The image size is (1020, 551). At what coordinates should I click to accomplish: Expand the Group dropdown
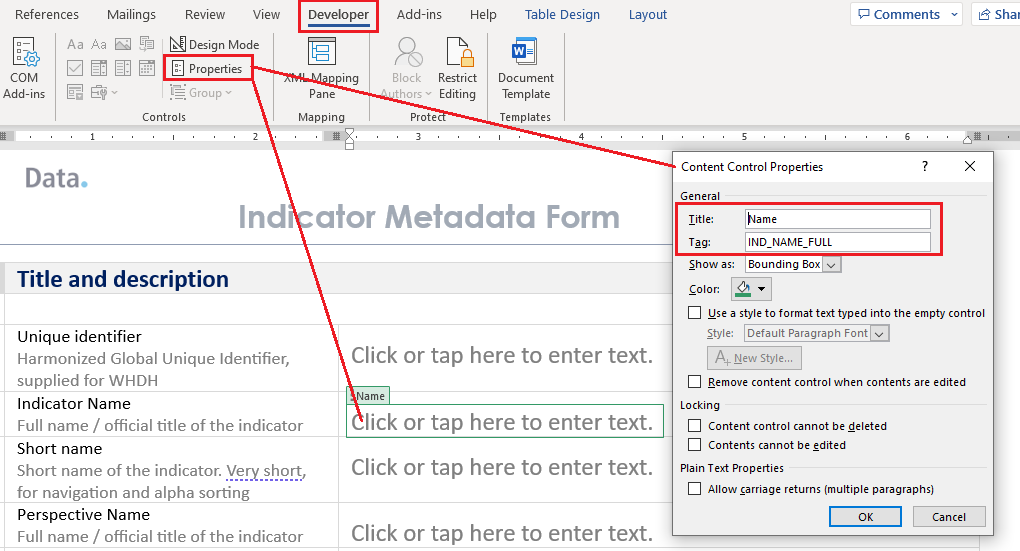click(201, 92)
